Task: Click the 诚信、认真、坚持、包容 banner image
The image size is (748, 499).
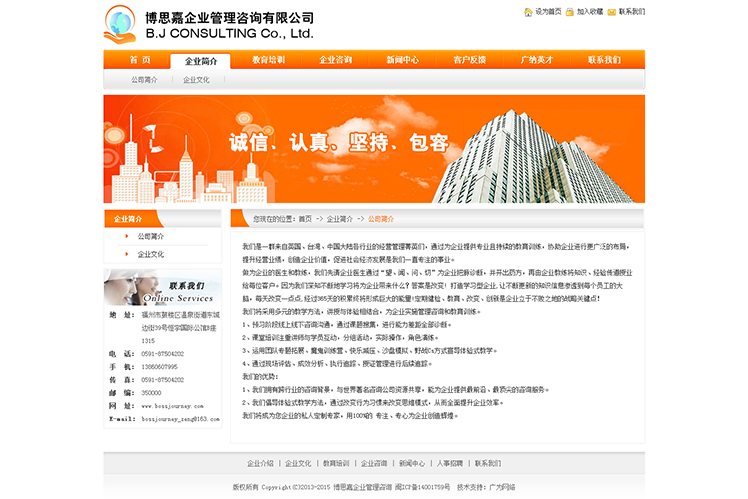Action: (x=372, y=148)
